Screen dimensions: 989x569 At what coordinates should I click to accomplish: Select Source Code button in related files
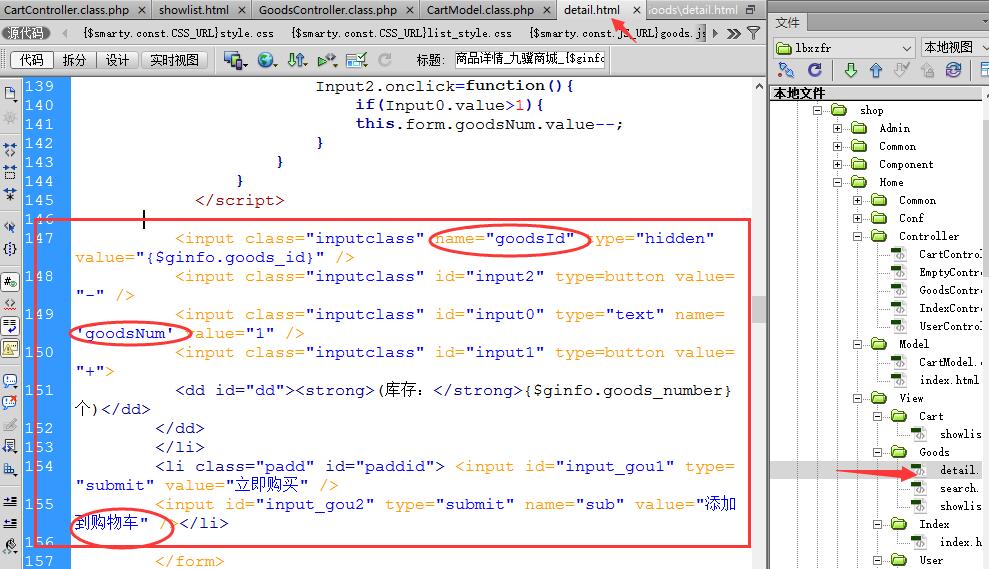[26, 33]
